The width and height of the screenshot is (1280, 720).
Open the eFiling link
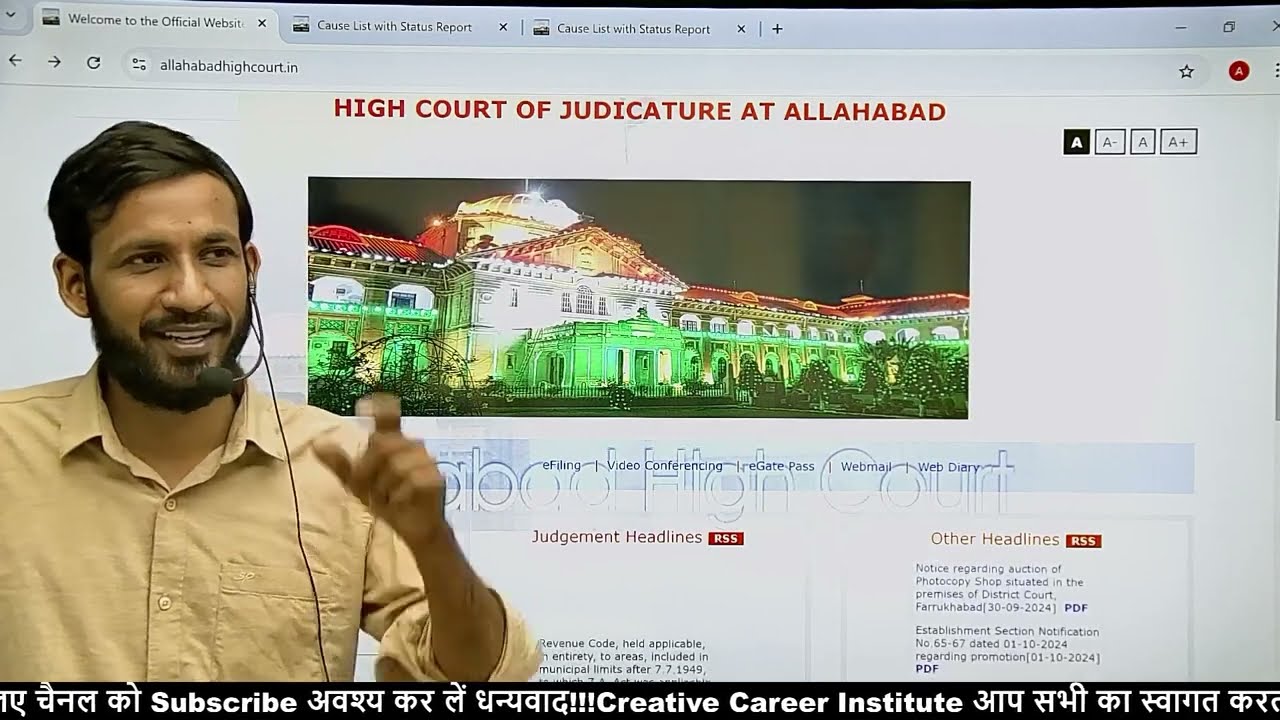pos(561,465)
